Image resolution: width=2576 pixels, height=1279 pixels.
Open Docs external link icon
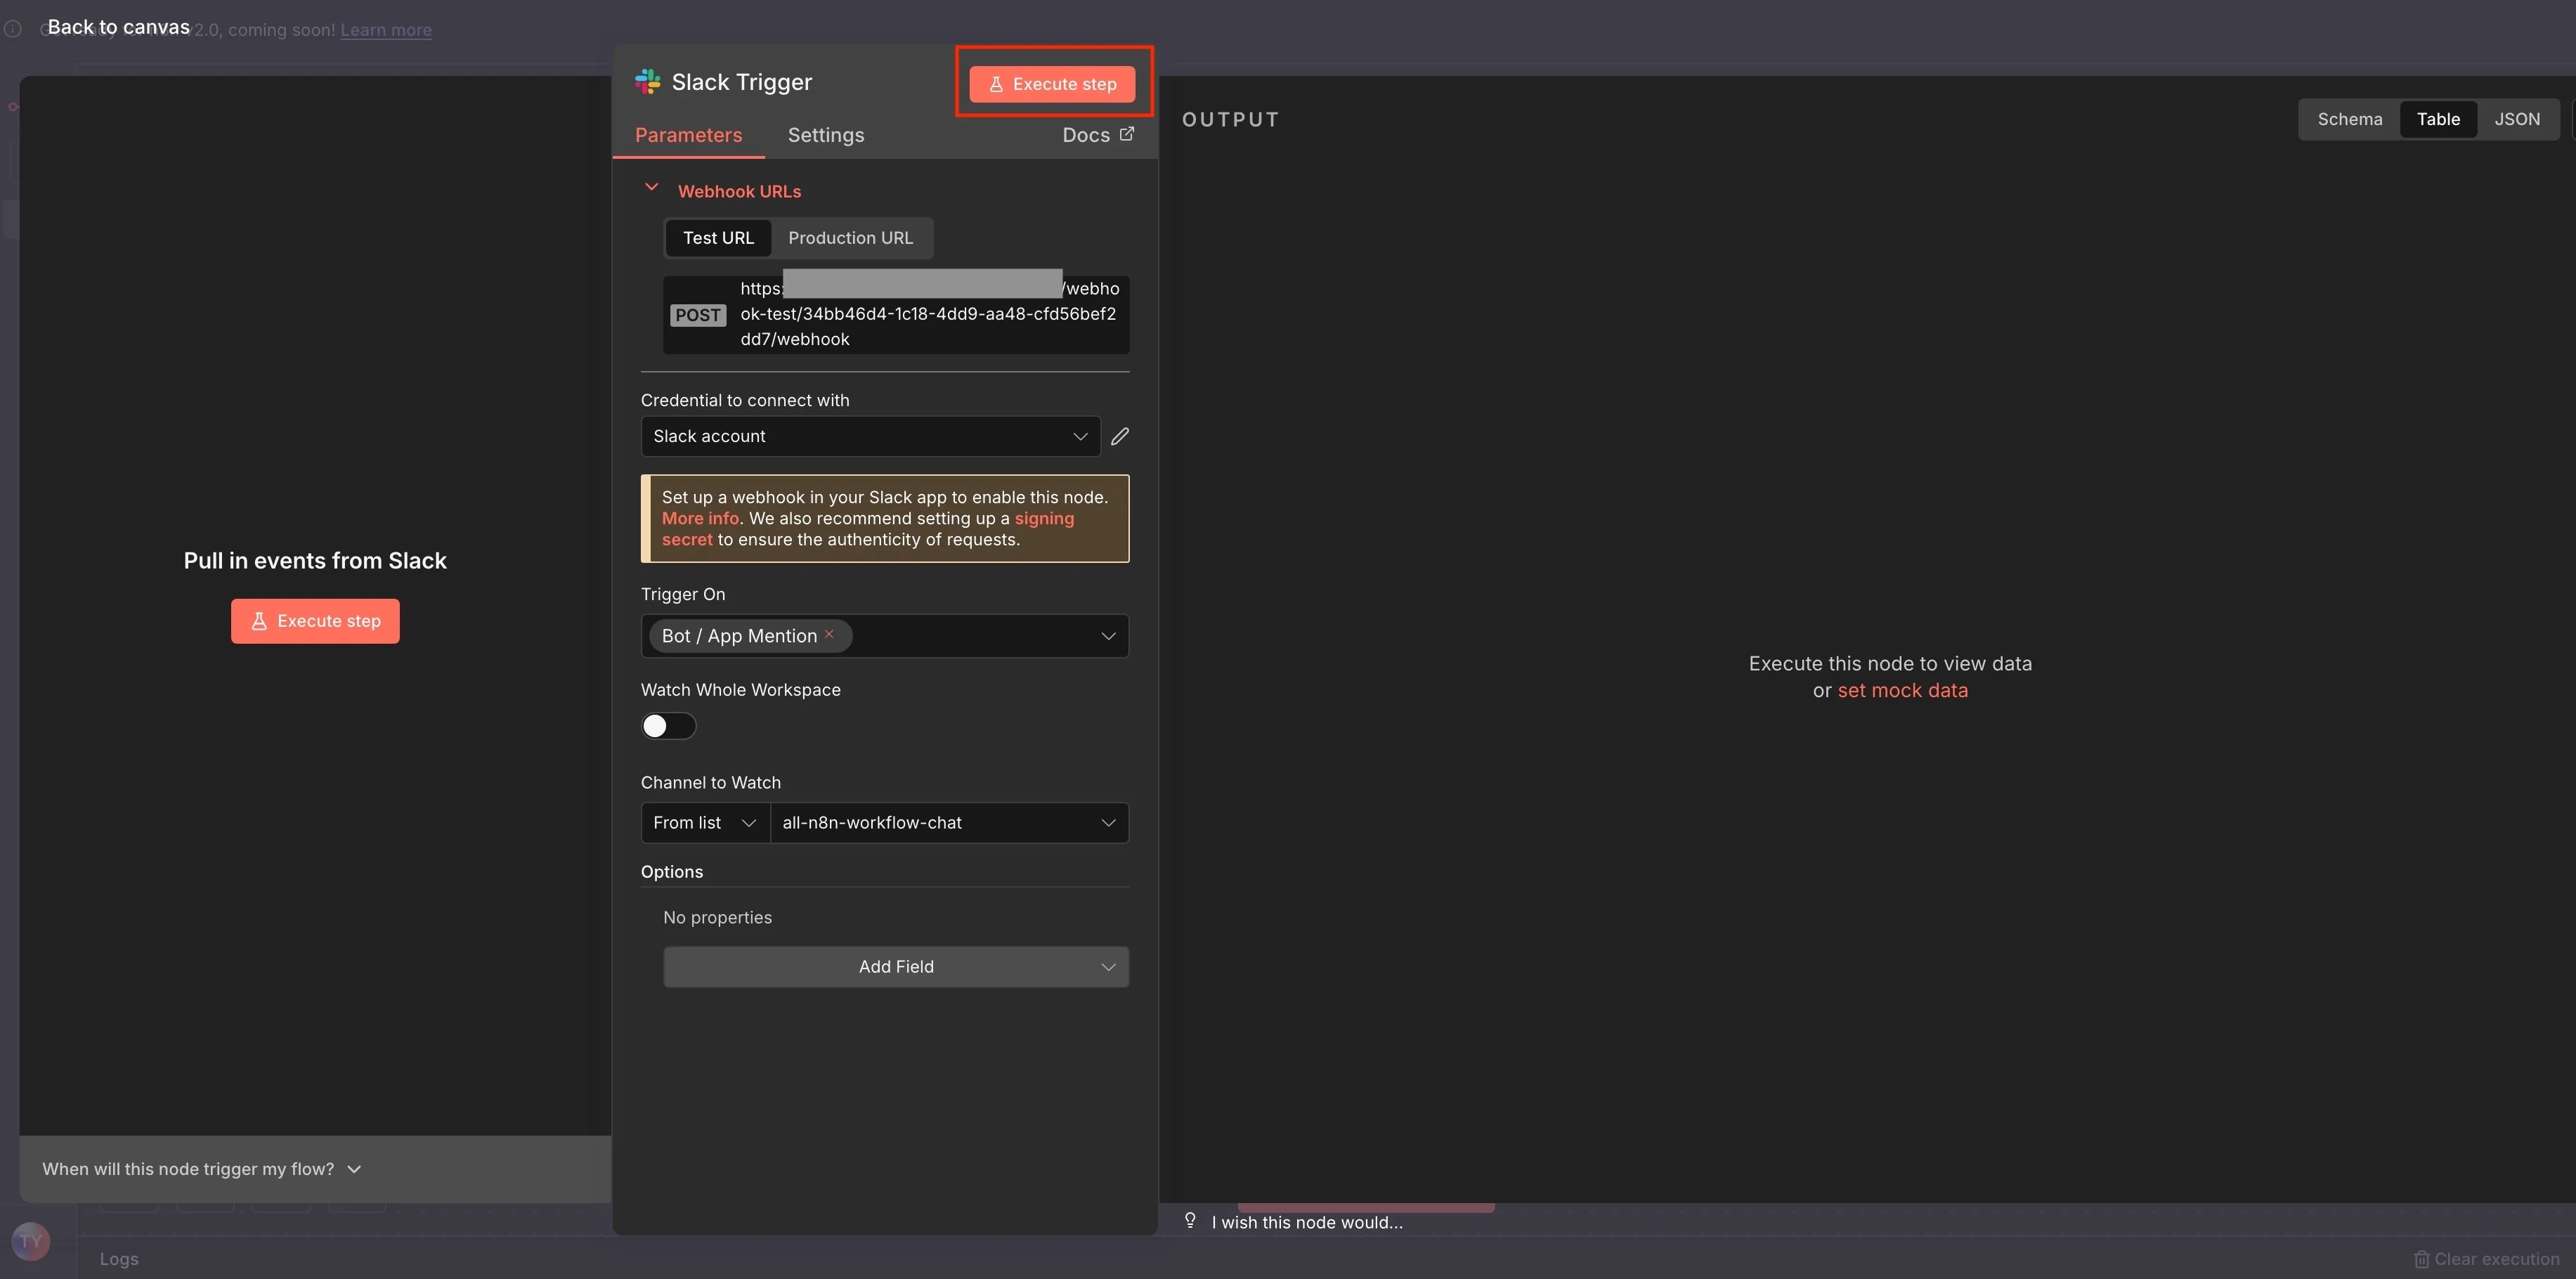coord(1127,134)
